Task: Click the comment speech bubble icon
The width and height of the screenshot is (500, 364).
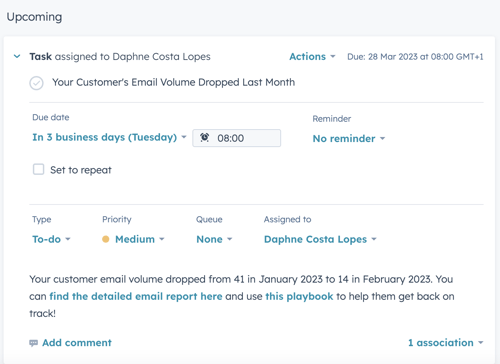Action: pos(33,343)
